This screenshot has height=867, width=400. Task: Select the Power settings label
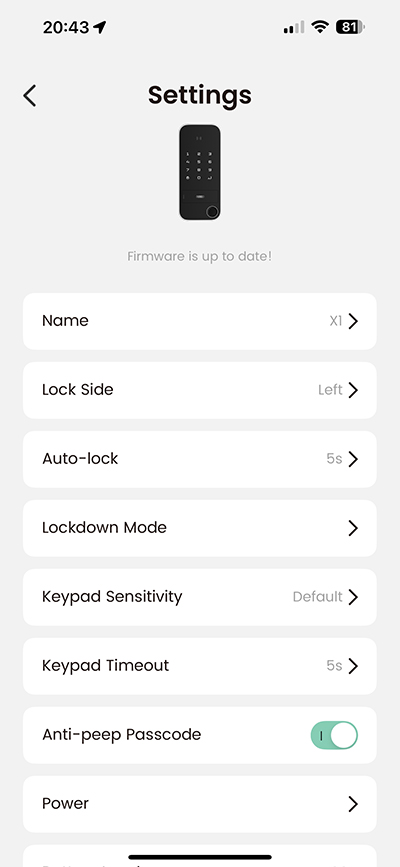65,803
